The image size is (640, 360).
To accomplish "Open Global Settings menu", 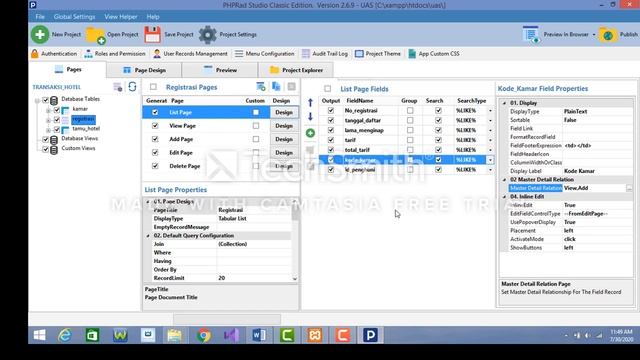I will click(x=74, y=17).
